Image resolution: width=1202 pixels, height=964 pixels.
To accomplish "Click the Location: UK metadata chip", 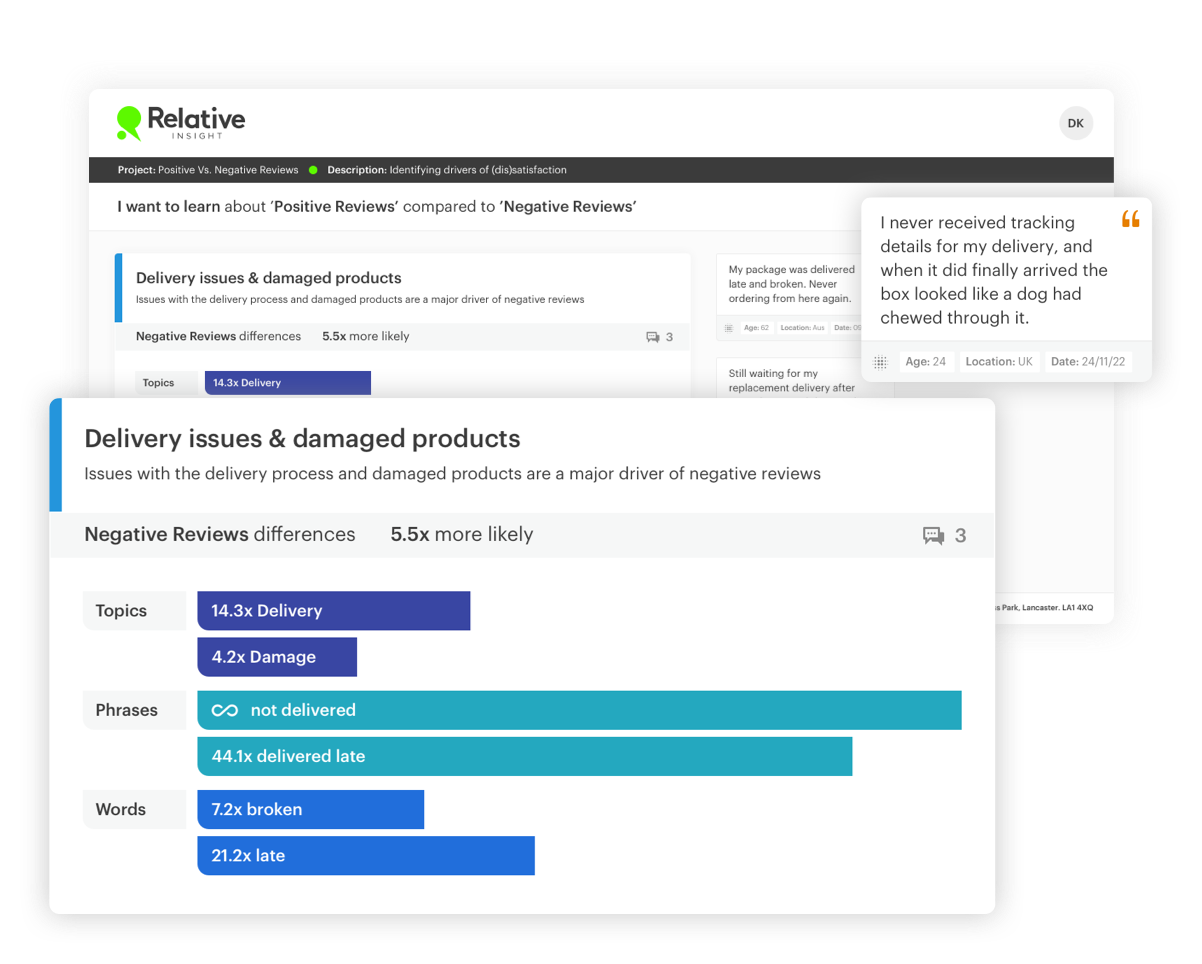I will click(999, 361).
